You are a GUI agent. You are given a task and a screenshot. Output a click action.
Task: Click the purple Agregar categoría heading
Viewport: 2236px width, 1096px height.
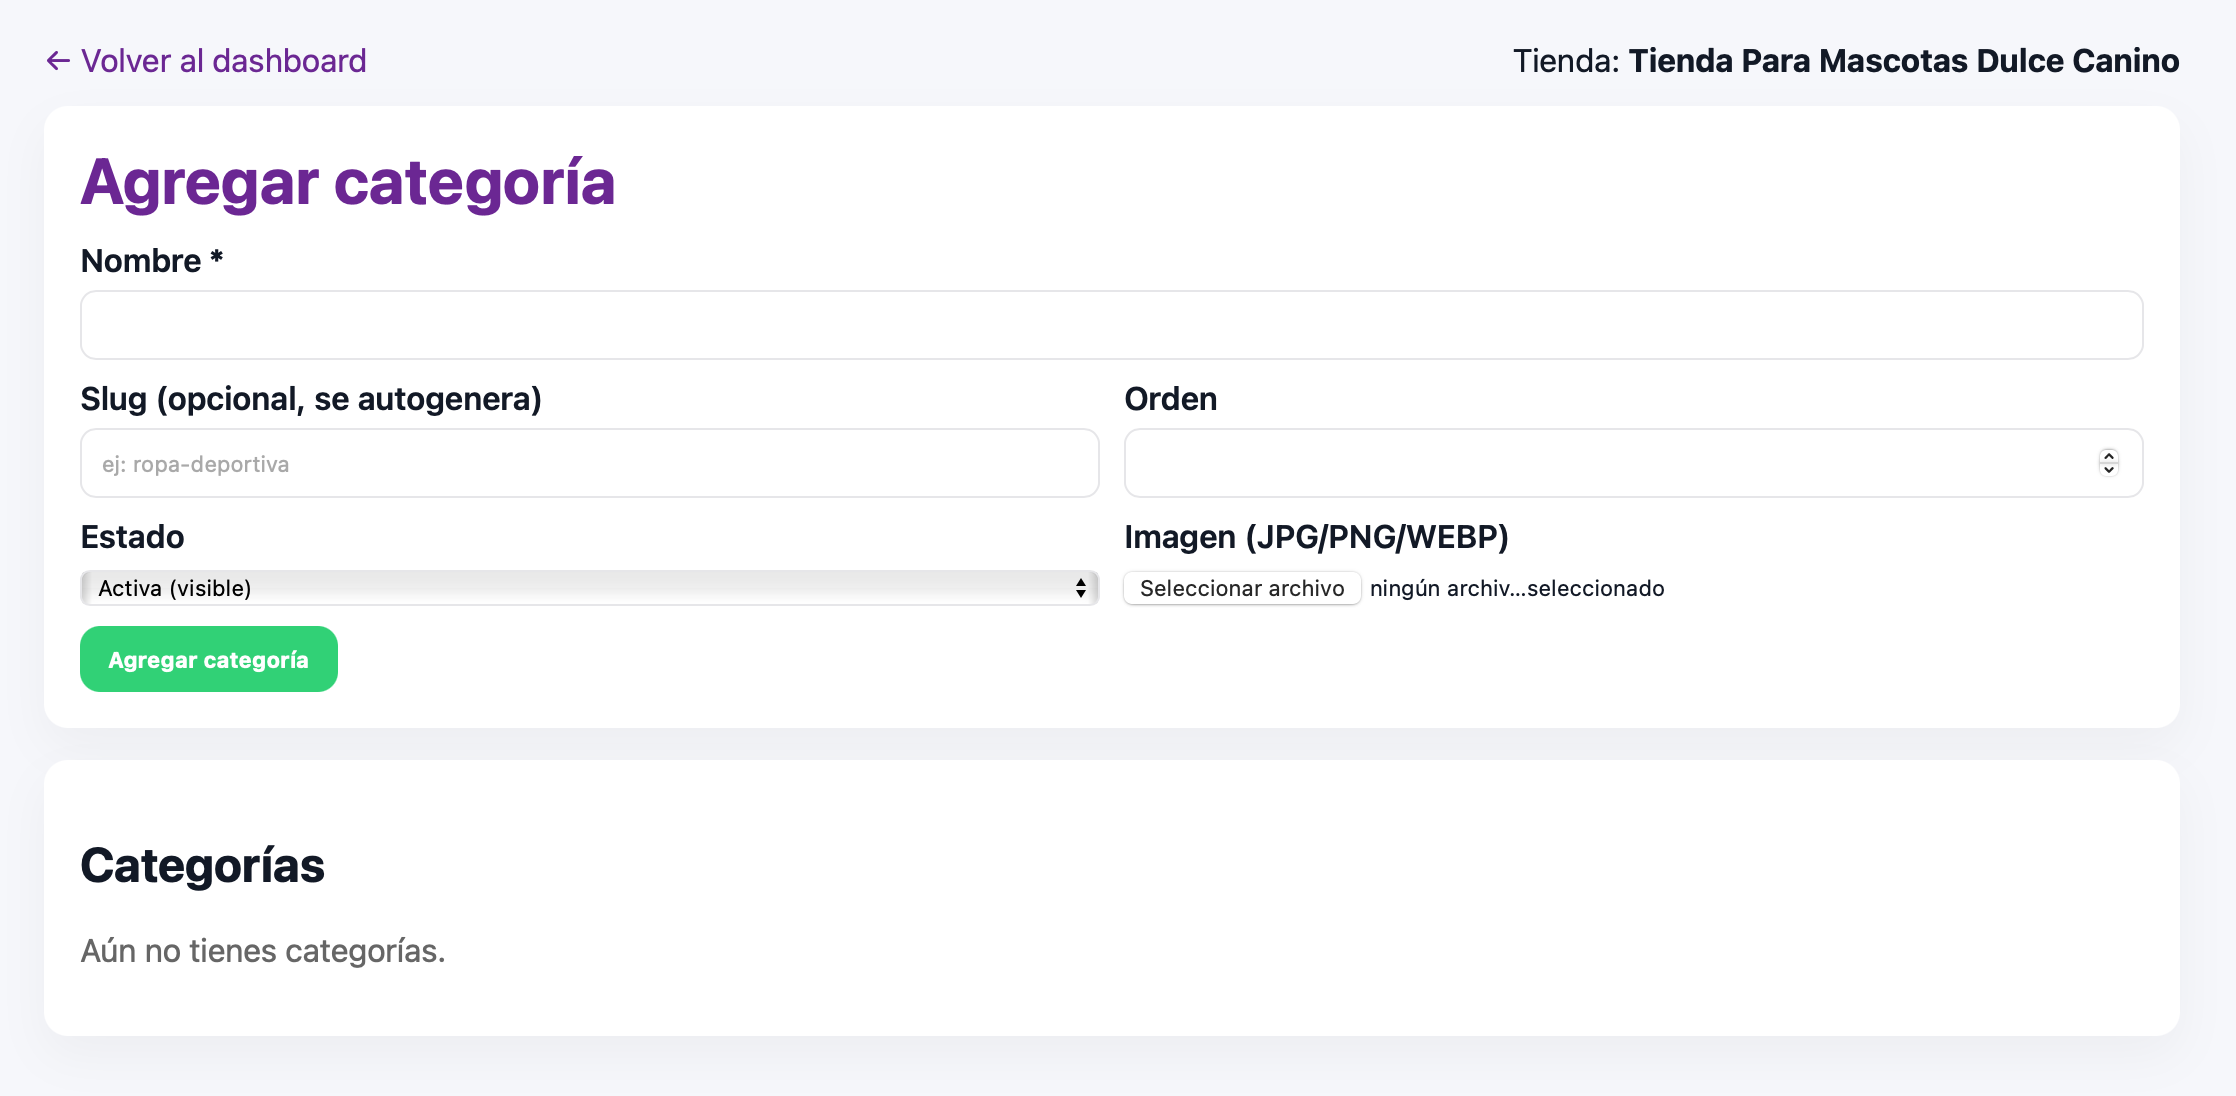point(347,182)
